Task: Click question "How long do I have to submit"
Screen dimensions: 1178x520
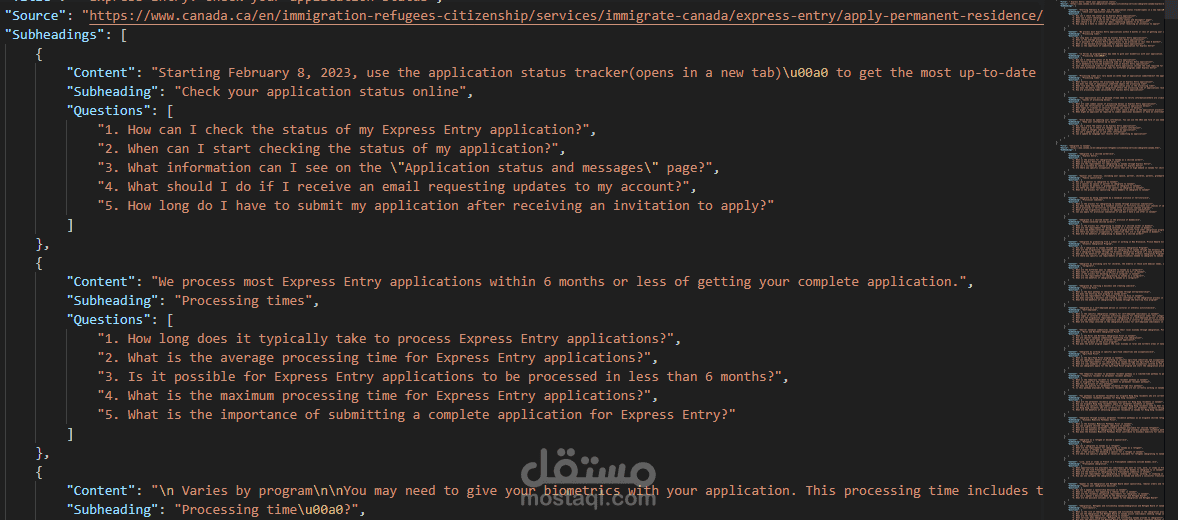Action: (x=436, y=205)
